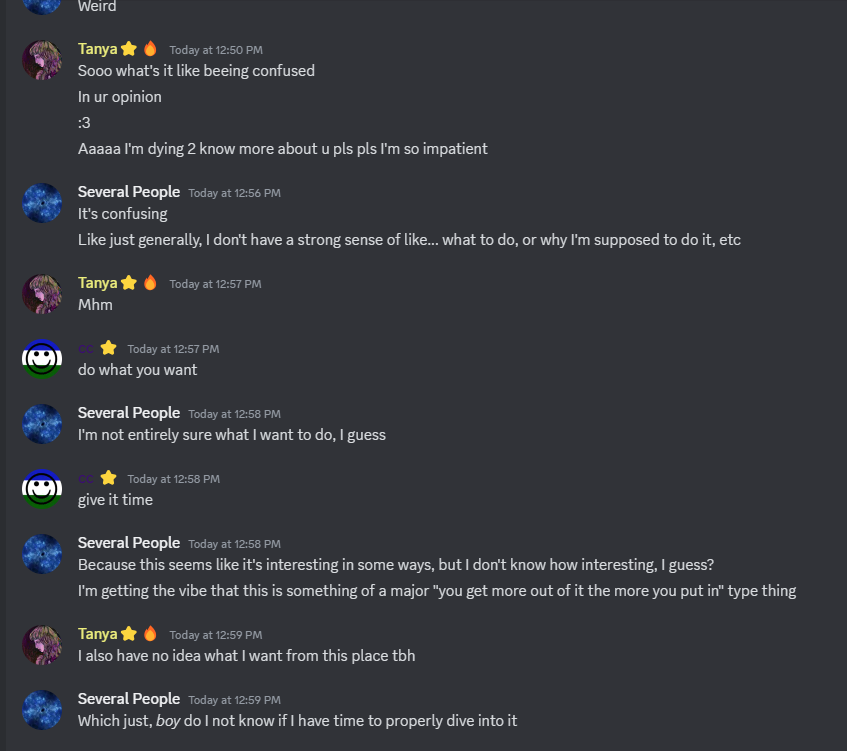The width and height of the screenshot is (847, 751).
Task: Click the galaxy avatar beside "I'm not entirely sure"
Action: pyautogui.click(x=42, y=424)
